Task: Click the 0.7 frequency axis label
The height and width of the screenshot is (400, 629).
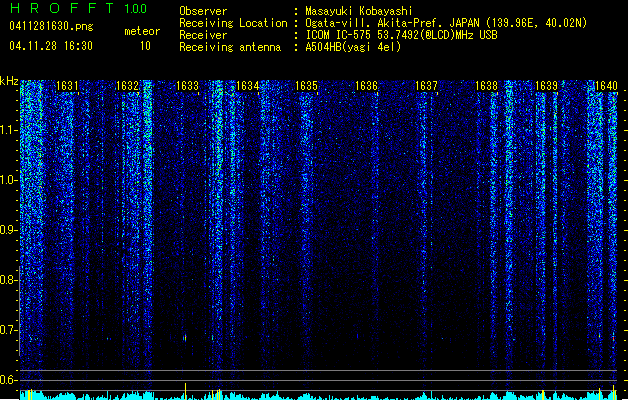Action: click(x=9, y=330)
